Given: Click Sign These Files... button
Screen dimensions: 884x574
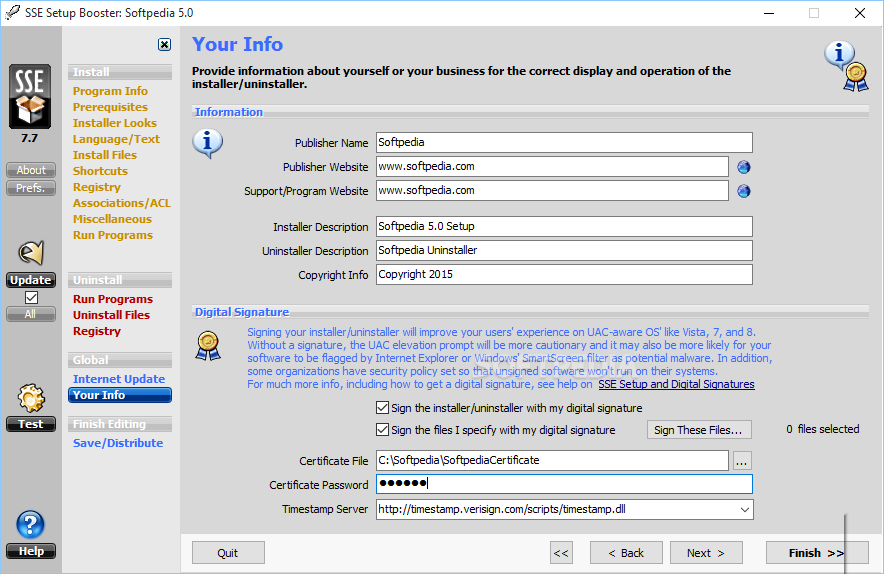Looking at the screenshot, I should (x=699, y=430).
